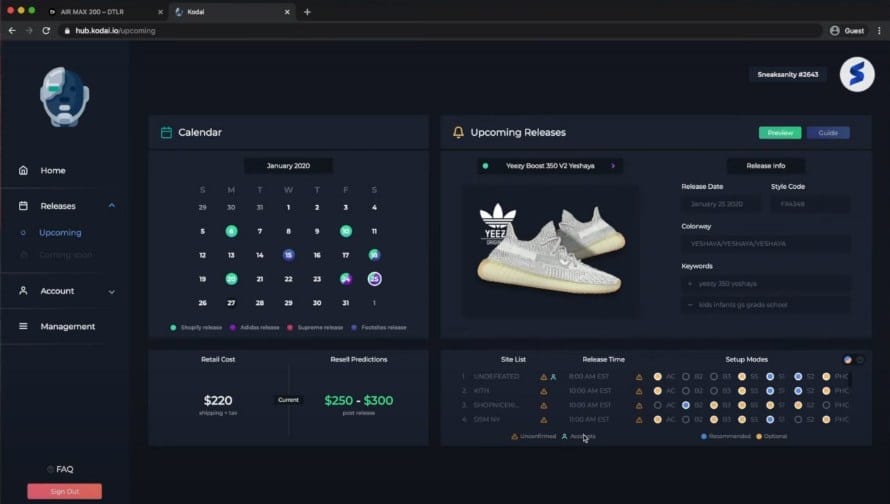Viewport: 890px width, 504px height.
Task: Click the Account person icon in the sidebar
Action: click(x=23, y=291)
